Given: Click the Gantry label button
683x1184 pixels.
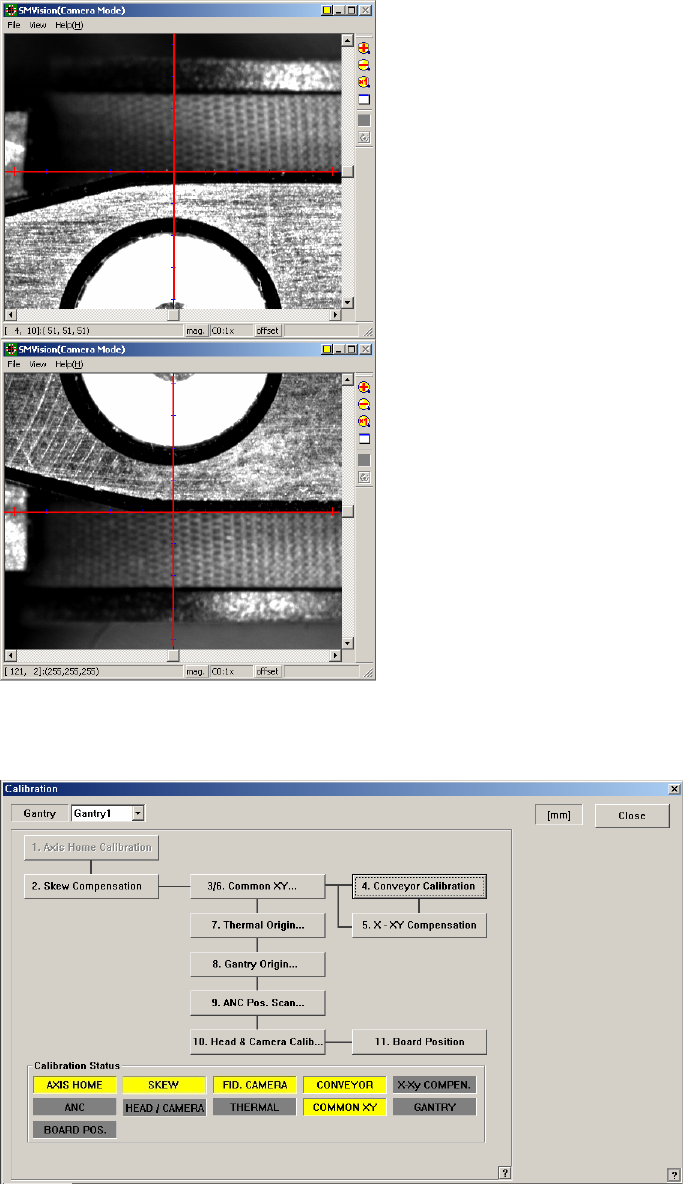Looking at the screenshot, I should pos(39,813).
